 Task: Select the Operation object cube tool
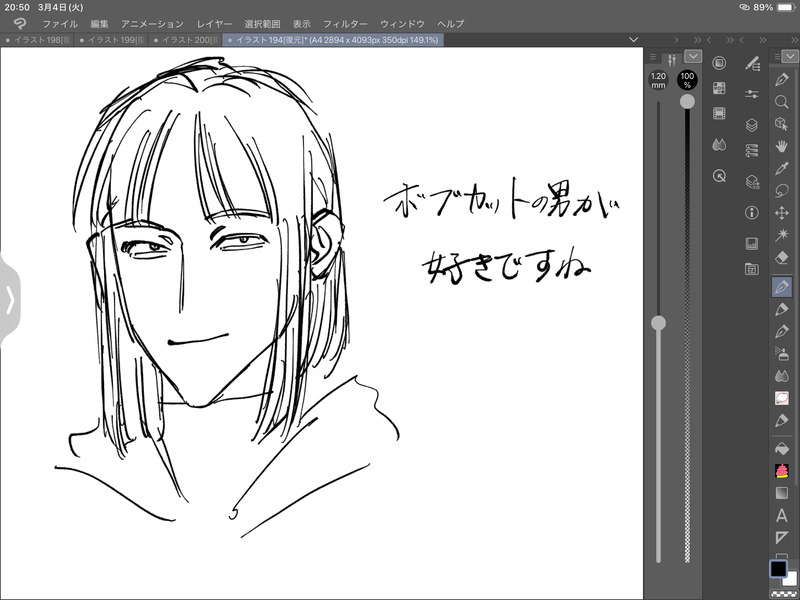(782, 124)
